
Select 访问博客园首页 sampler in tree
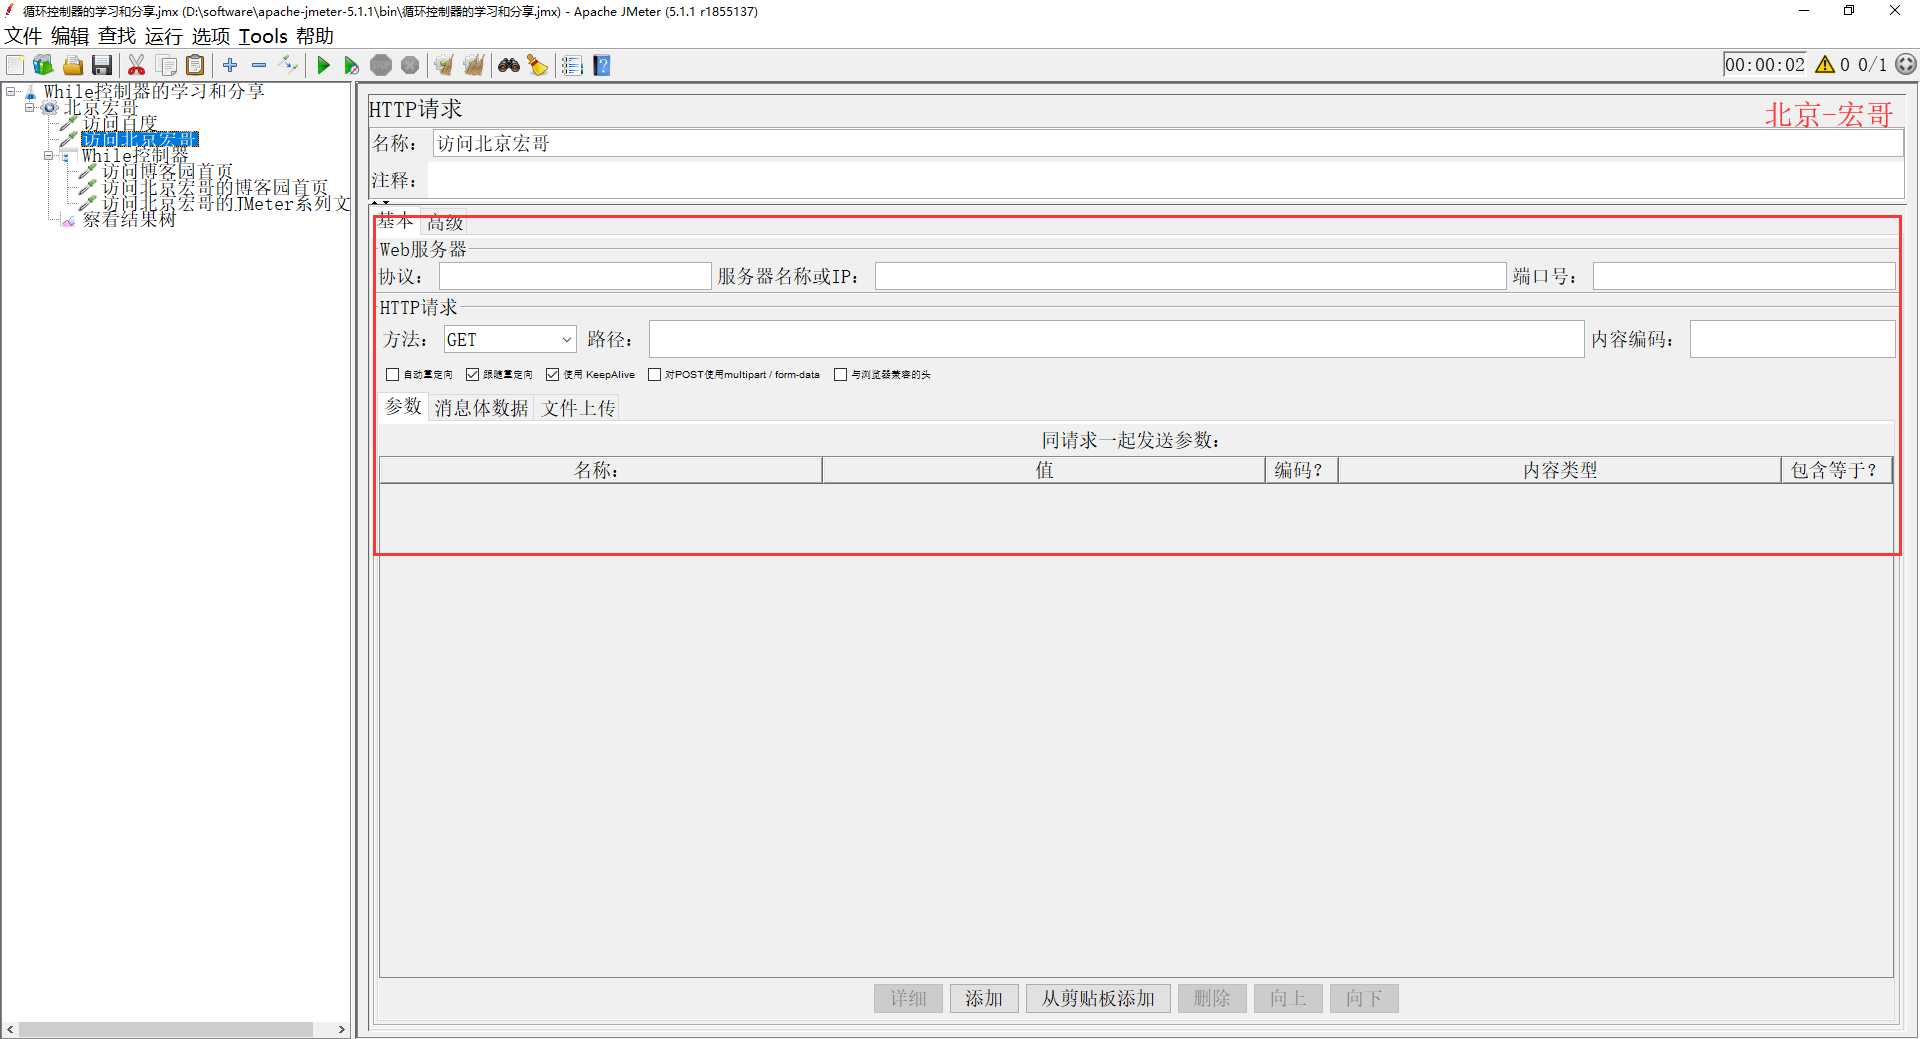coord(167,171)
